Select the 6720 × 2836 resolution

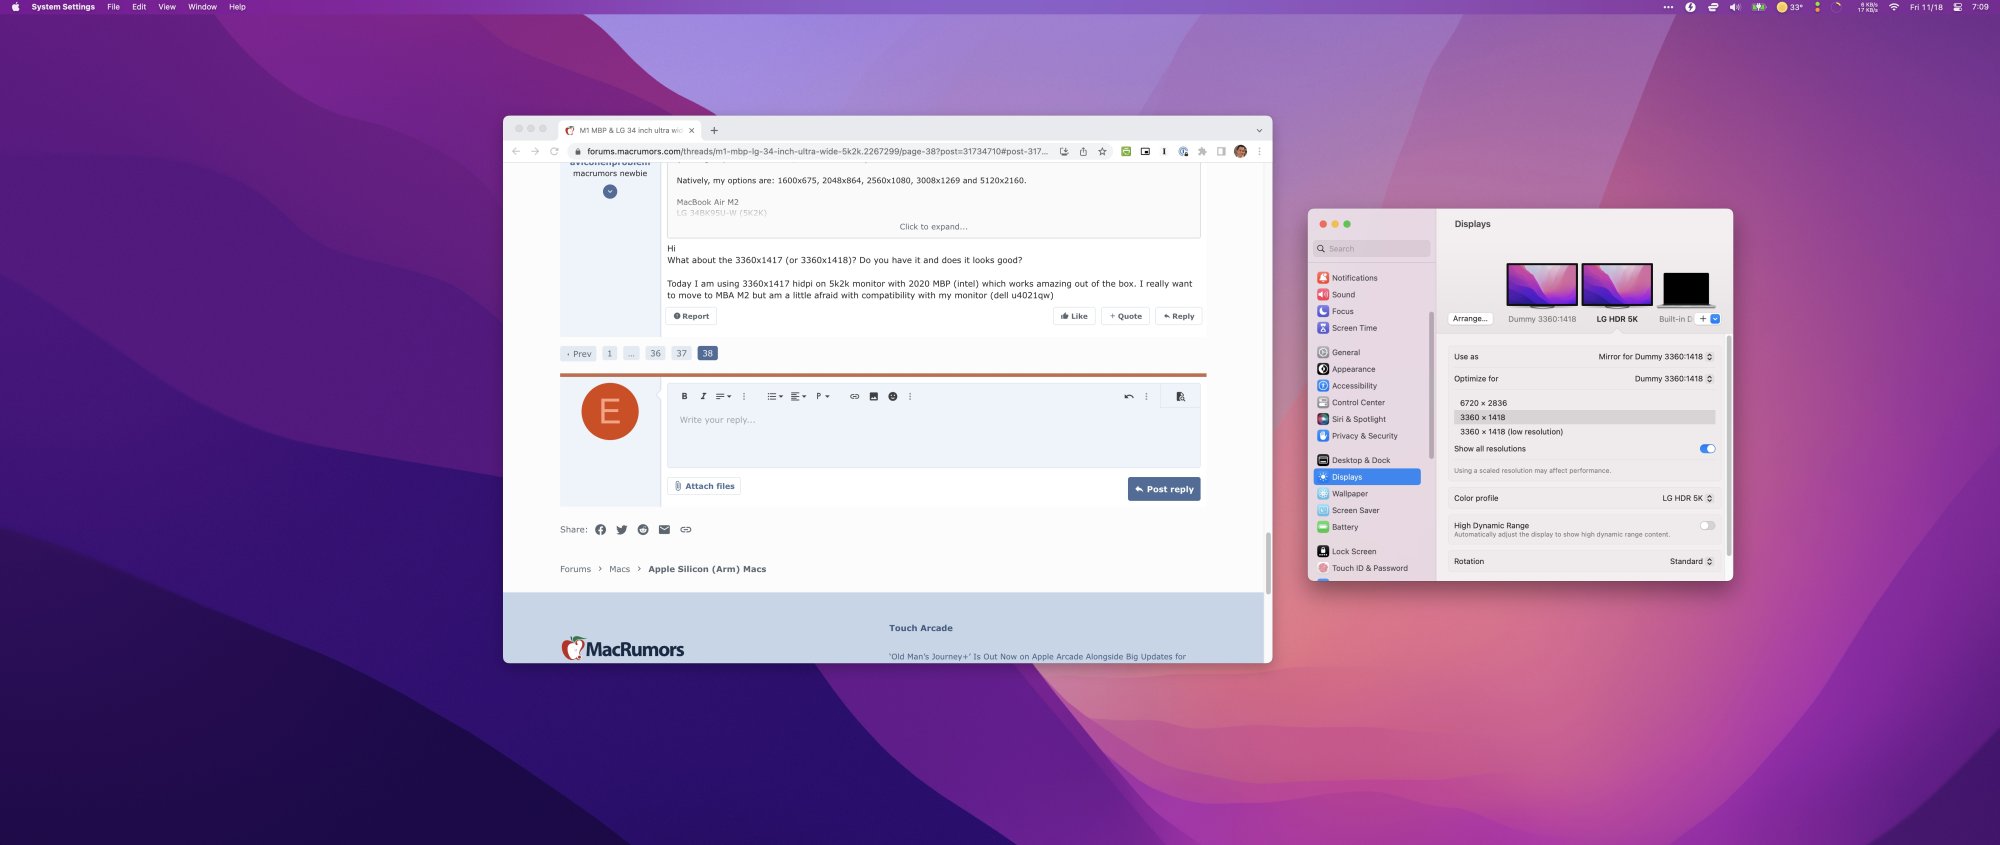(x=1584, y=403)
